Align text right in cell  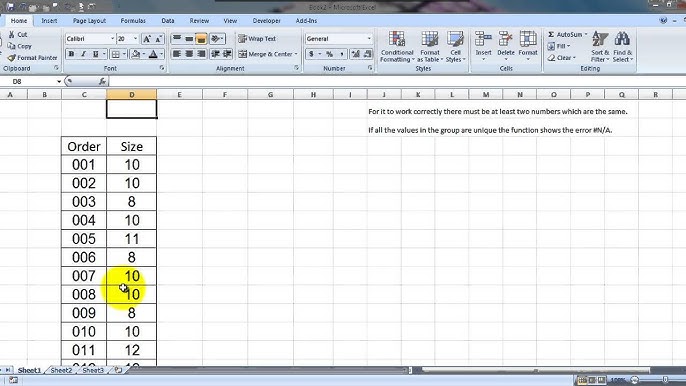[x=201, y=54]
